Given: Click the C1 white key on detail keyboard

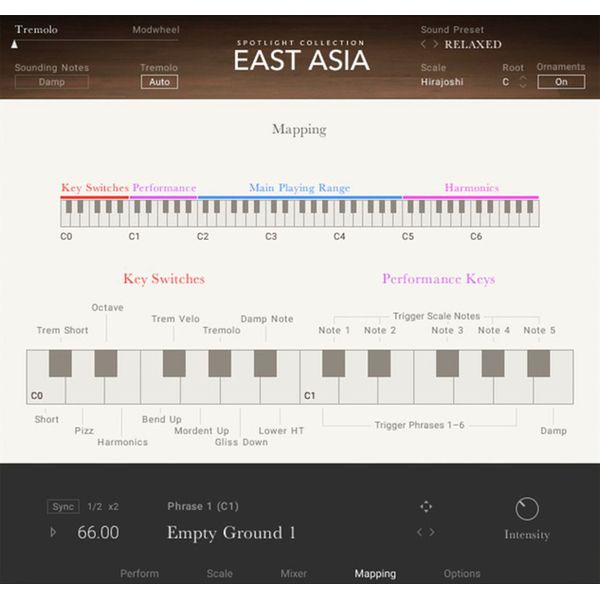Looking at the screenshot, I should click(x=319, y=391).
